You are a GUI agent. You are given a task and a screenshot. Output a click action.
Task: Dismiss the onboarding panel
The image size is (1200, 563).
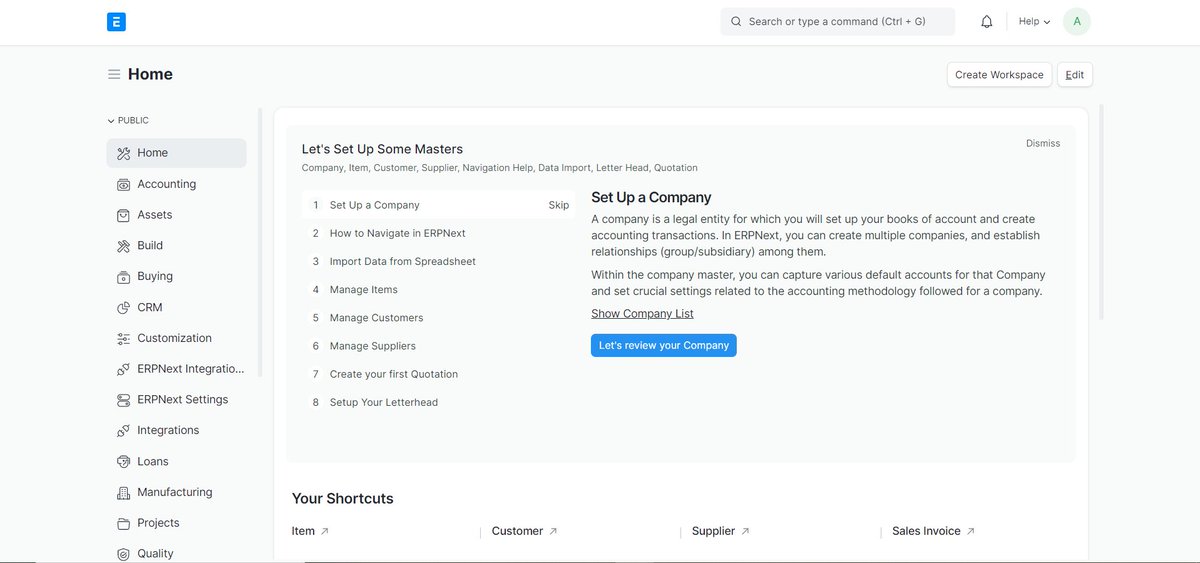click(1043, 143)
